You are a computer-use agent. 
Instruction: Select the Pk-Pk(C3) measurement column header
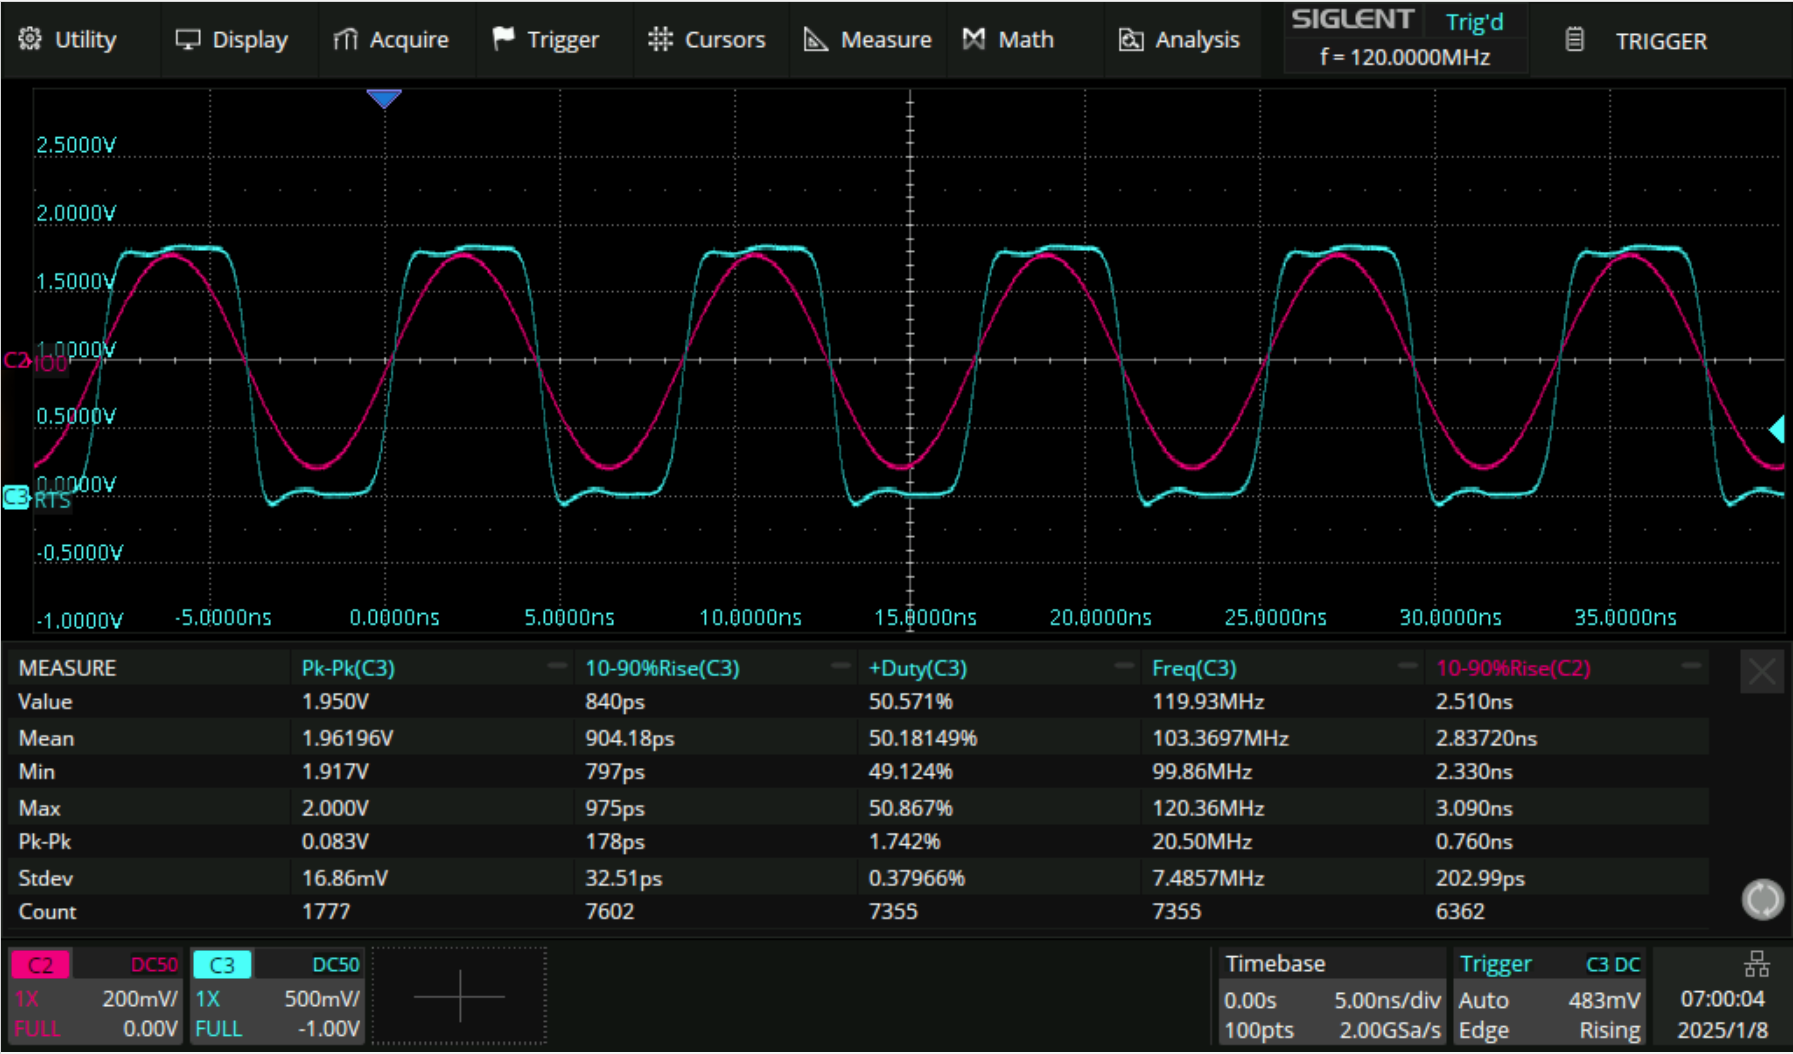tap(348, 668)
